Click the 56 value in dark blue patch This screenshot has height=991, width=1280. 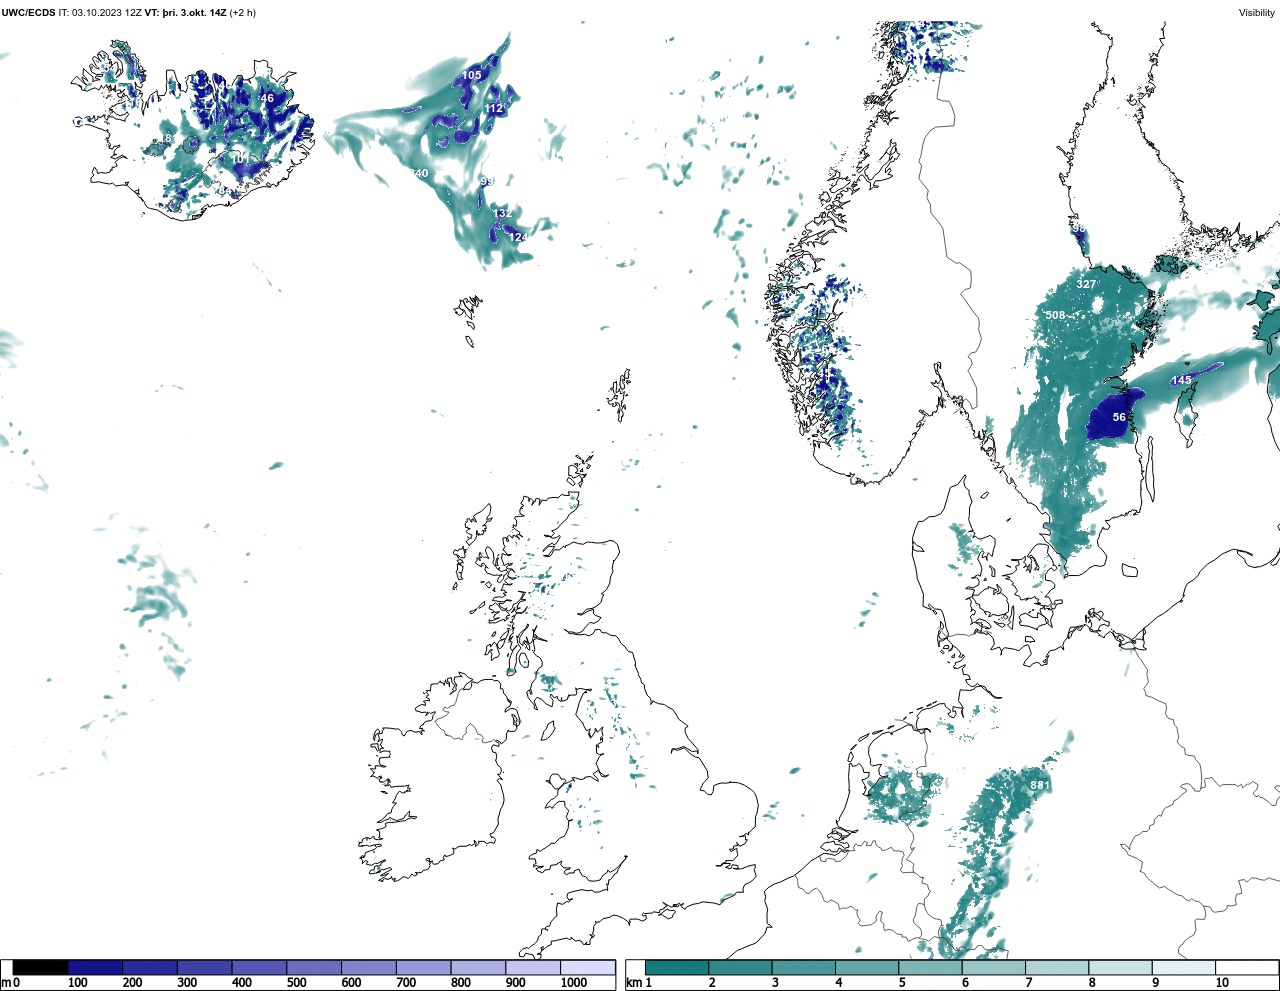[x=1119, y=417]
